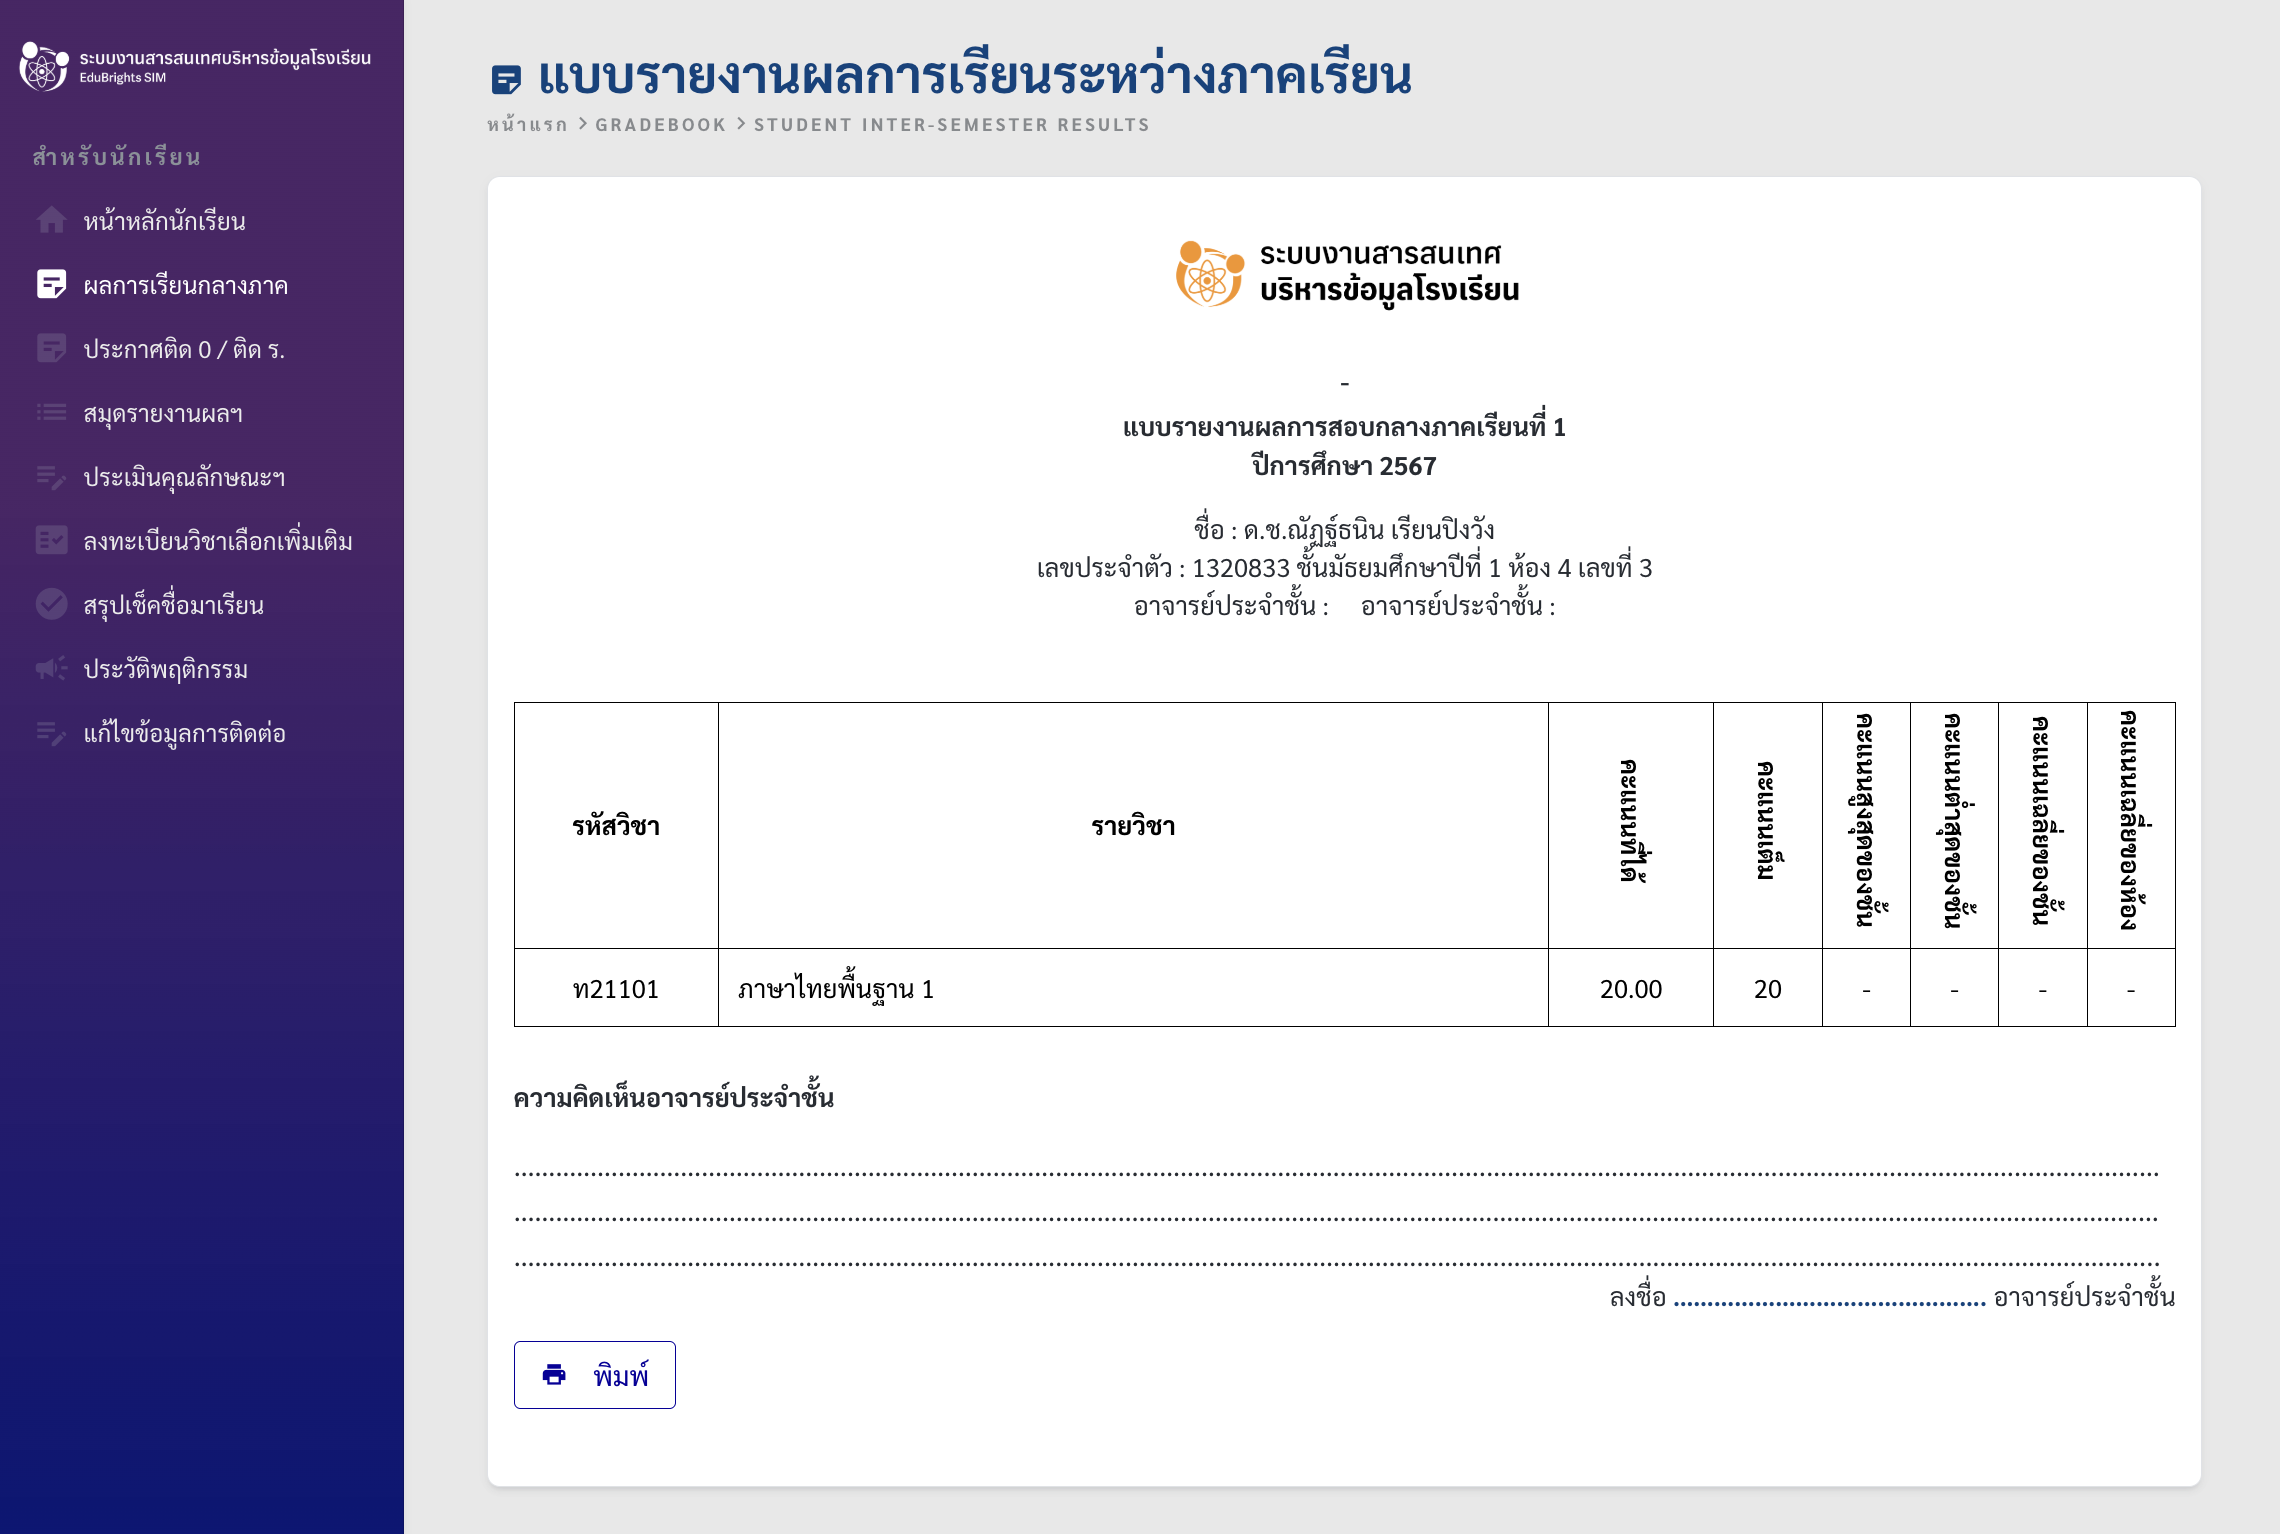The width and height of the screenshot is (2280, 1534).
Task: Click the midterm results note icon in the sidebar
Action: coord(51,284)
